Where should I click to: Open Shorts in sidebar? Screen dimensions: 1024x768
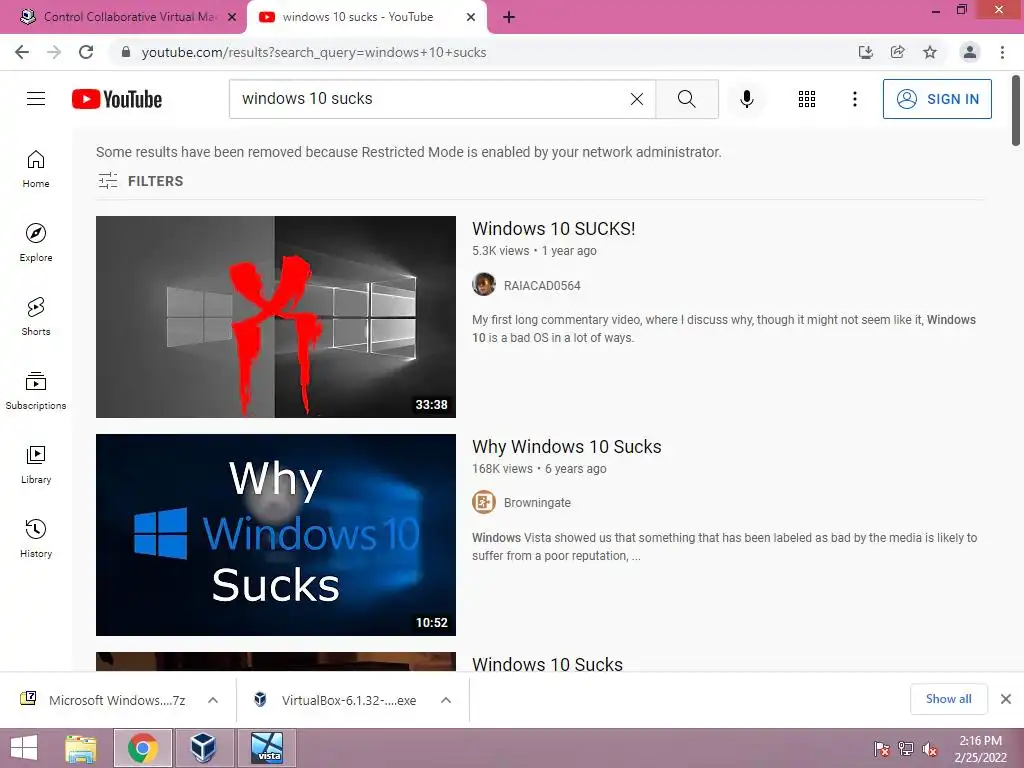pyautogui.click(x=36, y=316)
